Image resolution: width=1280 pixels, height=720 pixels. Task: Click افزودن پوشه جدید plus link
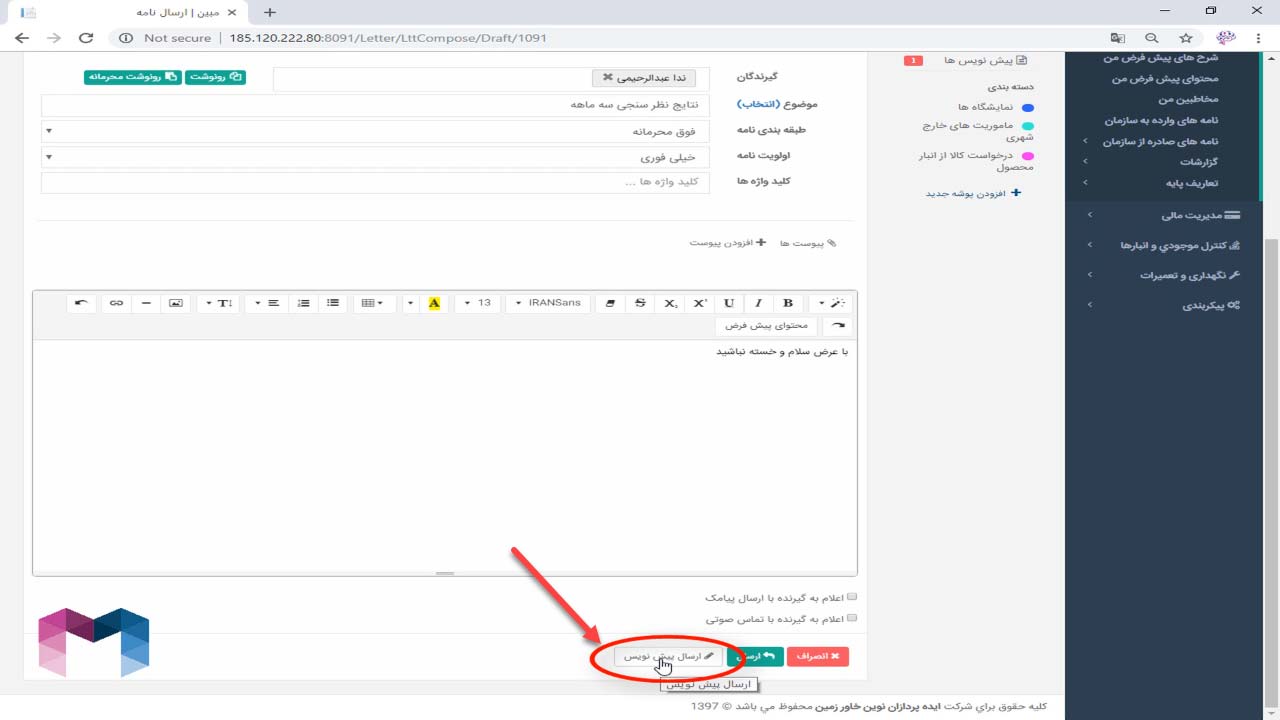point(973,193)
